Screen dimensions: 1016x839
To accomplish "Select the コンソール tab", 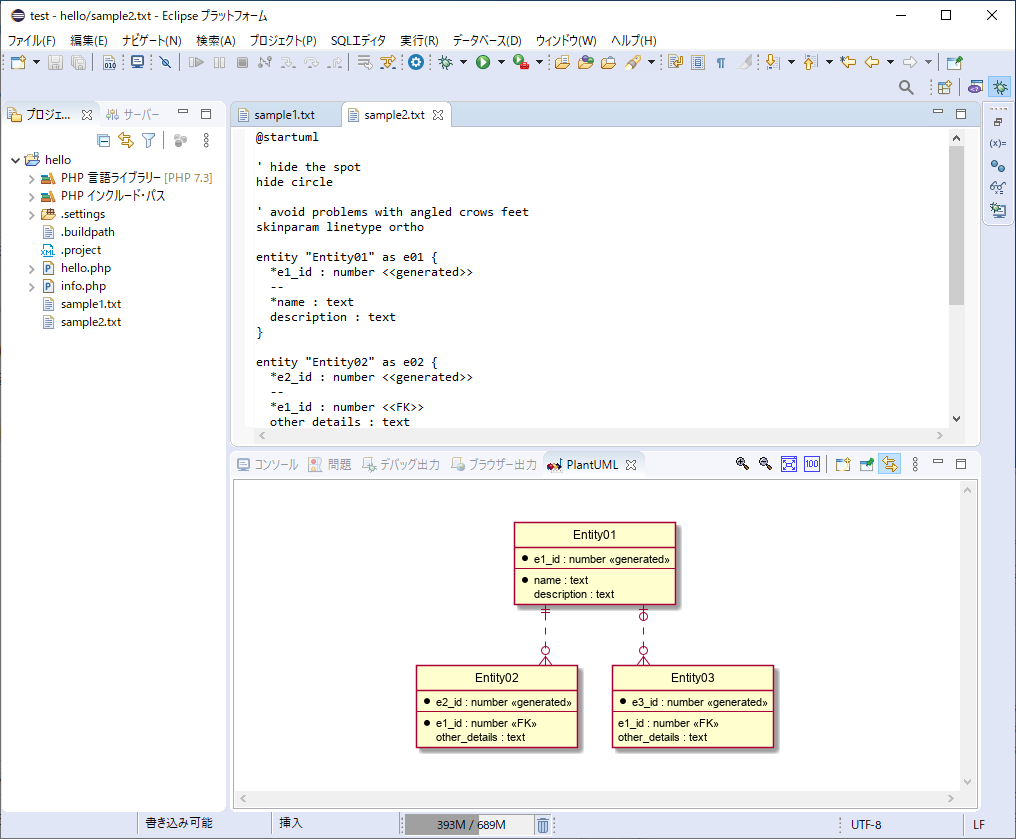I will 267,465.
